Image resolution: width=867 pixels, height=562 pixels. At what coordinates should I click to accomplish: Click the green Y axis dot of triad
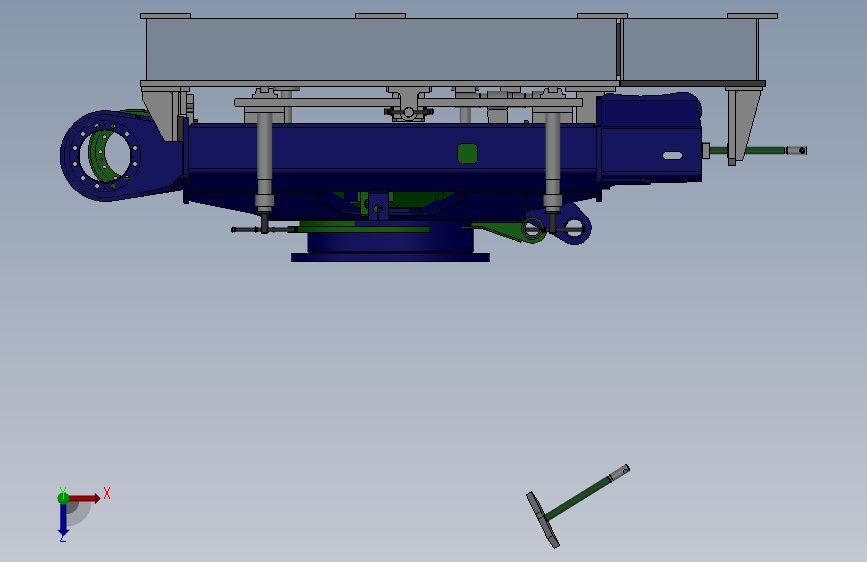(63, 498)
